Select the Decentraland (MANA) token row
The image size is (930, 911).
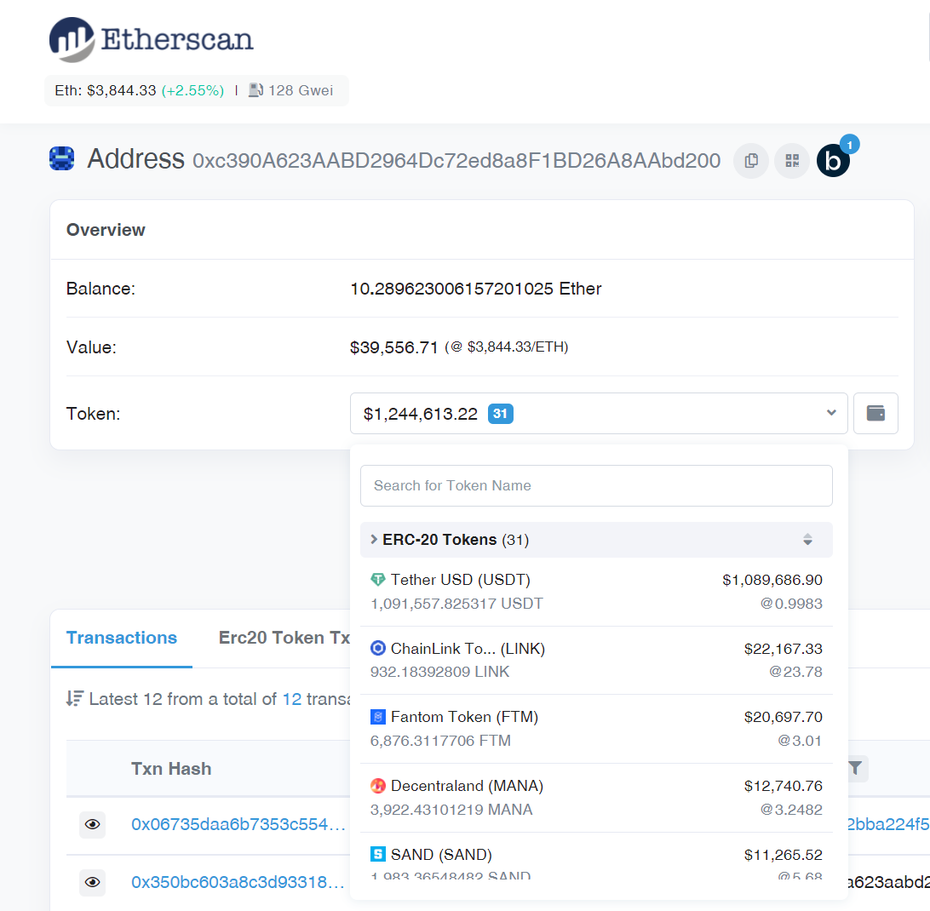click(x=596, y=798)
